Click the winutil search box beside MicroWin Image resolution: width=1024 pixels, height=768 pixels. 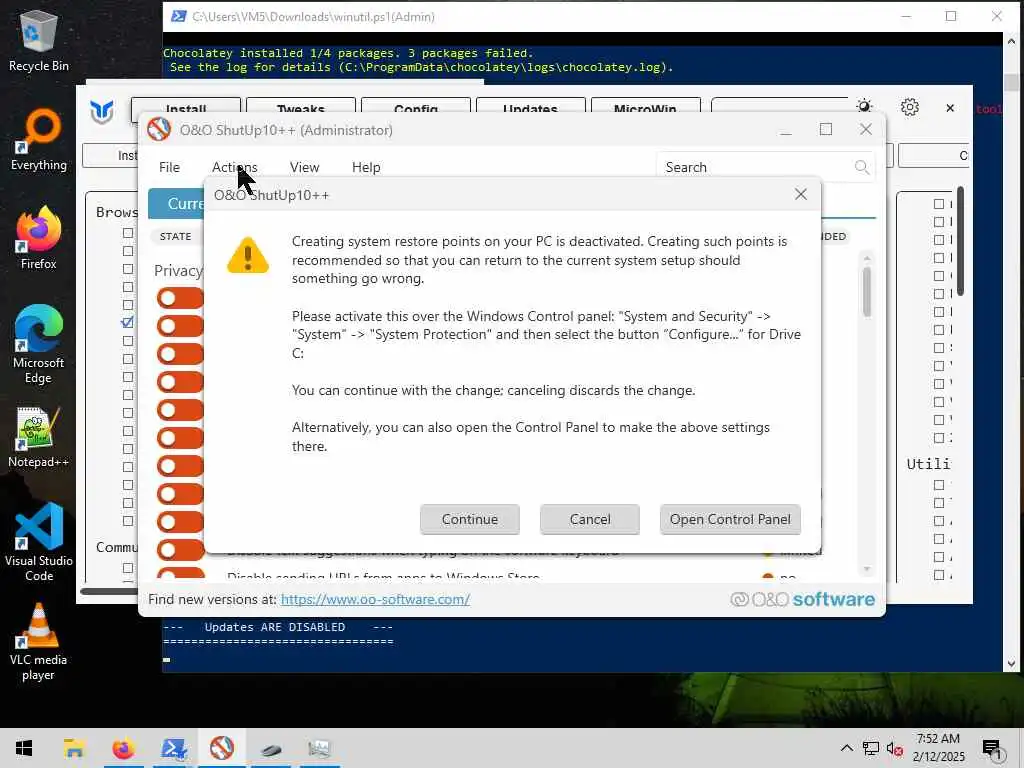pos(780,106)
